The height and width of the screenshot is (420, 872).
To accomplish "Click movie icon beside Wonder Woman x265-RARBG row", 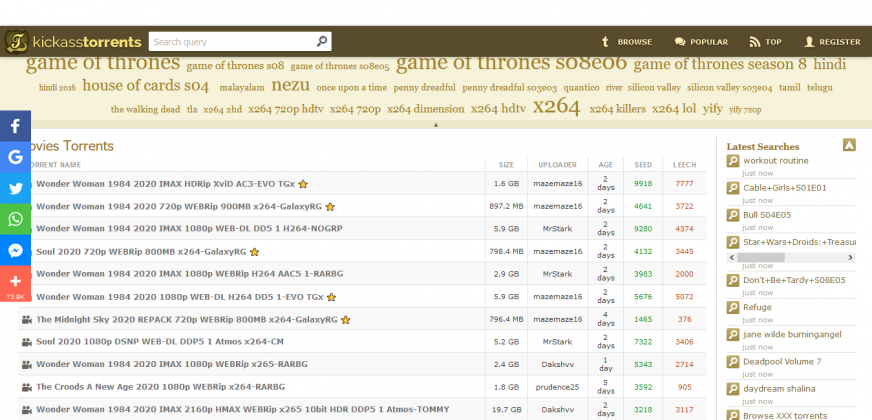I will pyautogui.click(x=26, y=364).
